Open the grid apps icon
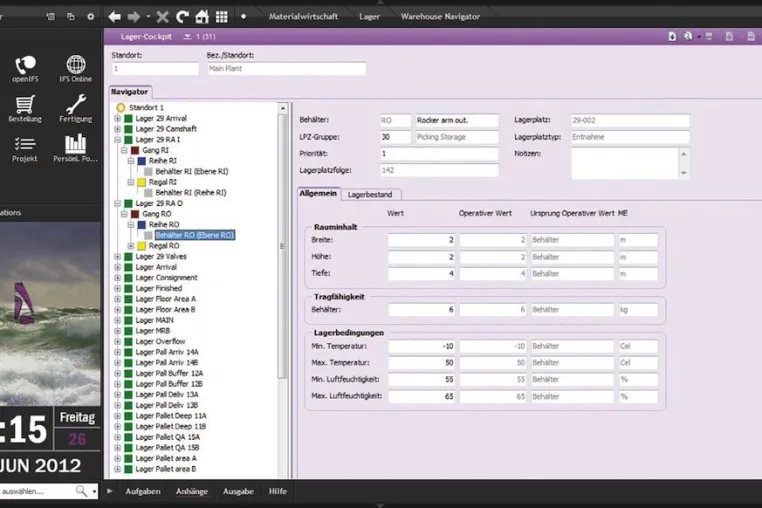The height and width of the screenshot is (508, 762). [x=222, y=17]
